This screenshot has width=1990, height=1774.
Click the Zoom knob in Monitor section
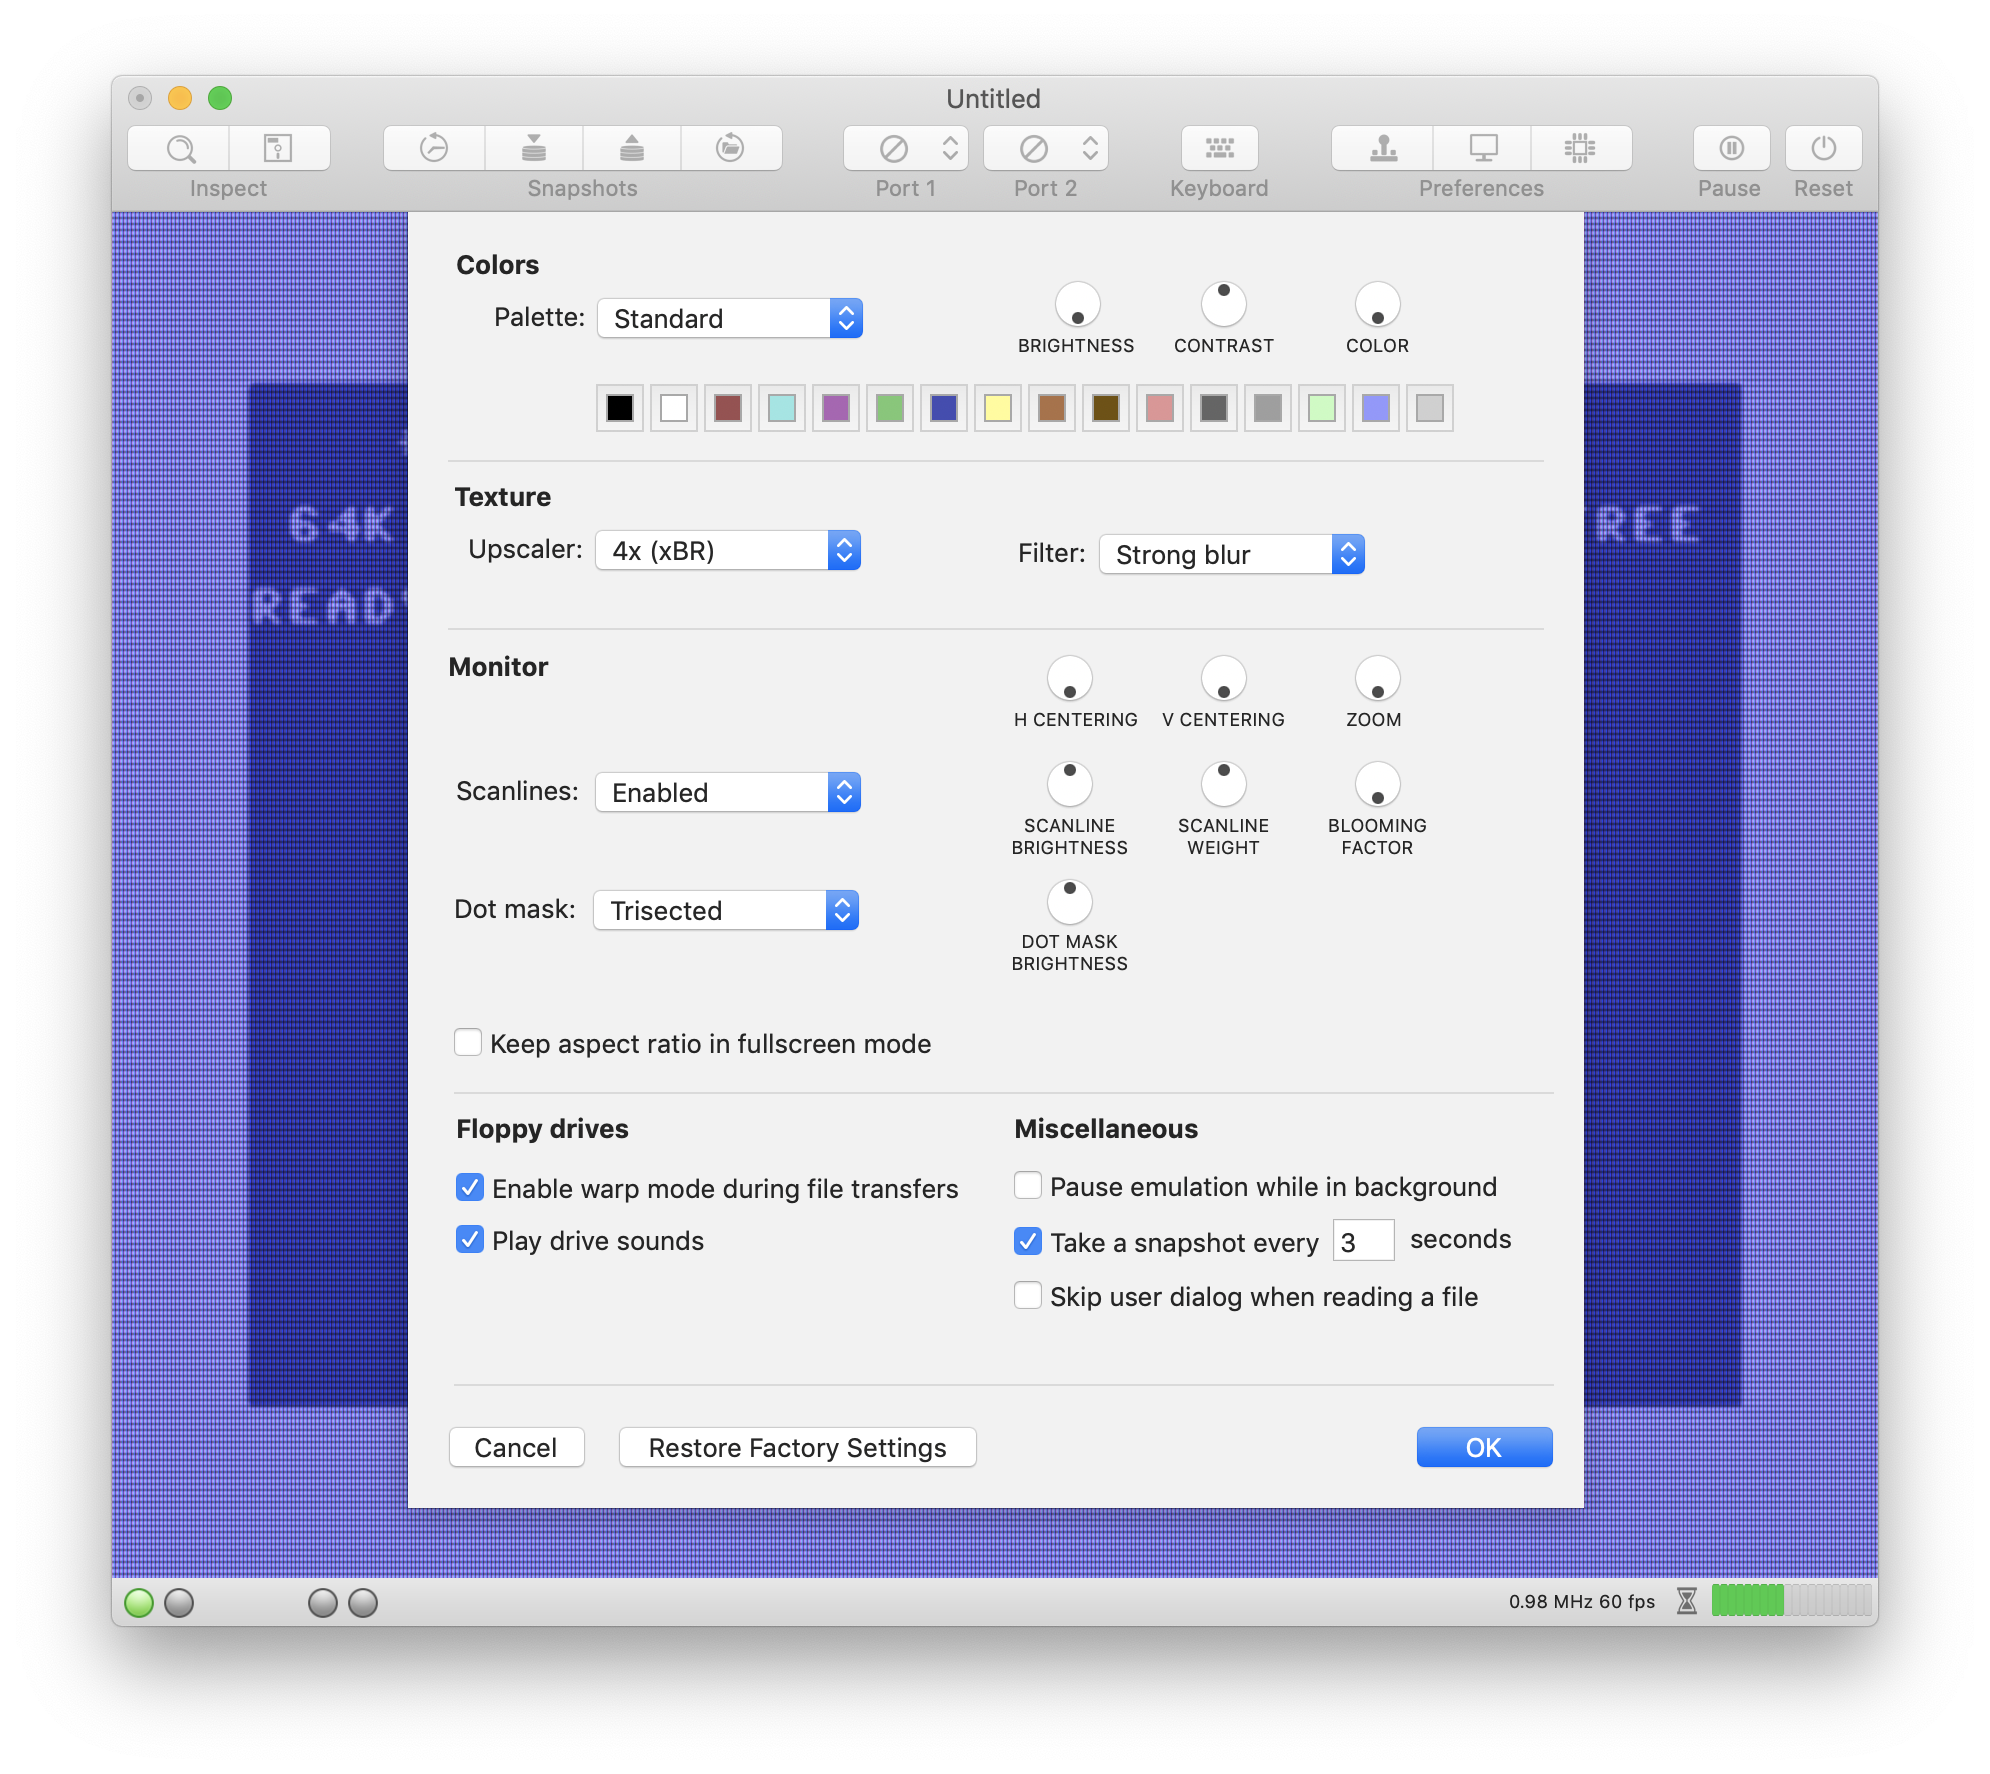1378,678
